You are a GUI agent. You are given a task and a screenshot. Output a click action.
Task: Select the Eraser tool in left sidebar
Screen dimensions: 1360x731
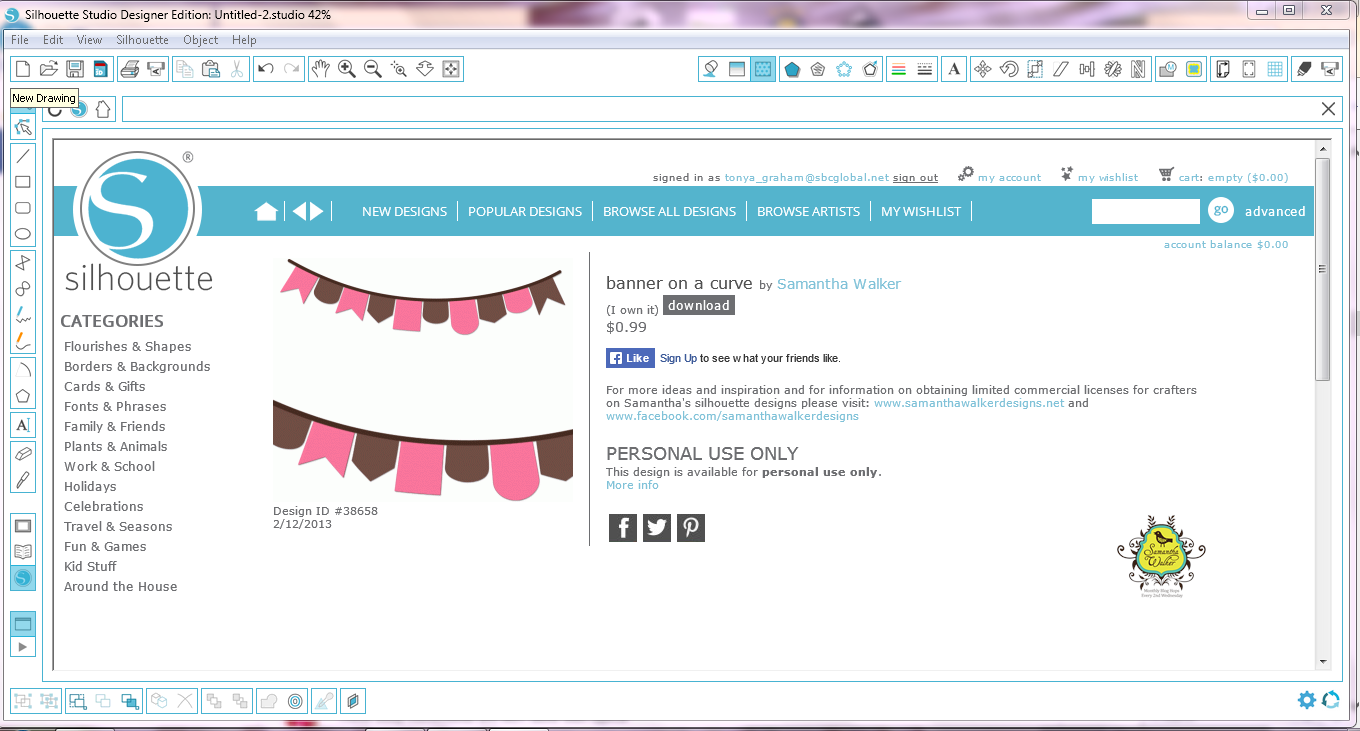coord(23,453)
